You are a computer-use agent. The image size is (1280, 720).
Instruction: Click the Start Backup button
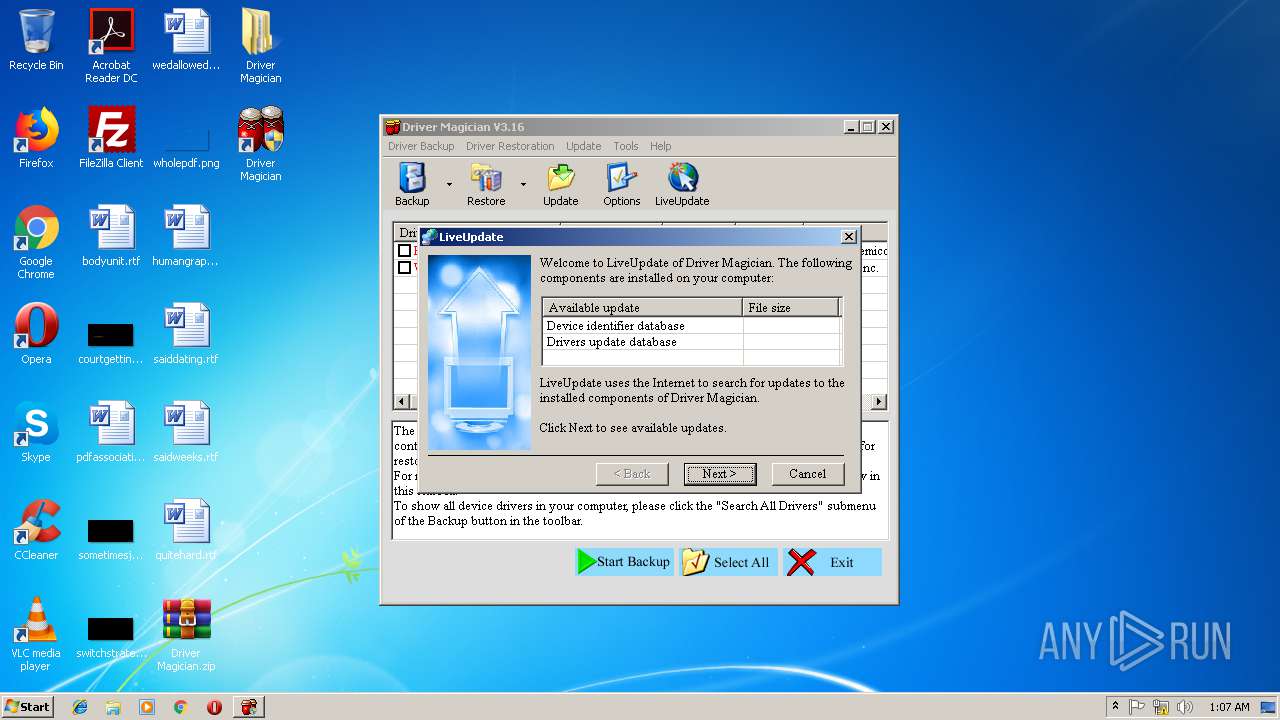624,562
